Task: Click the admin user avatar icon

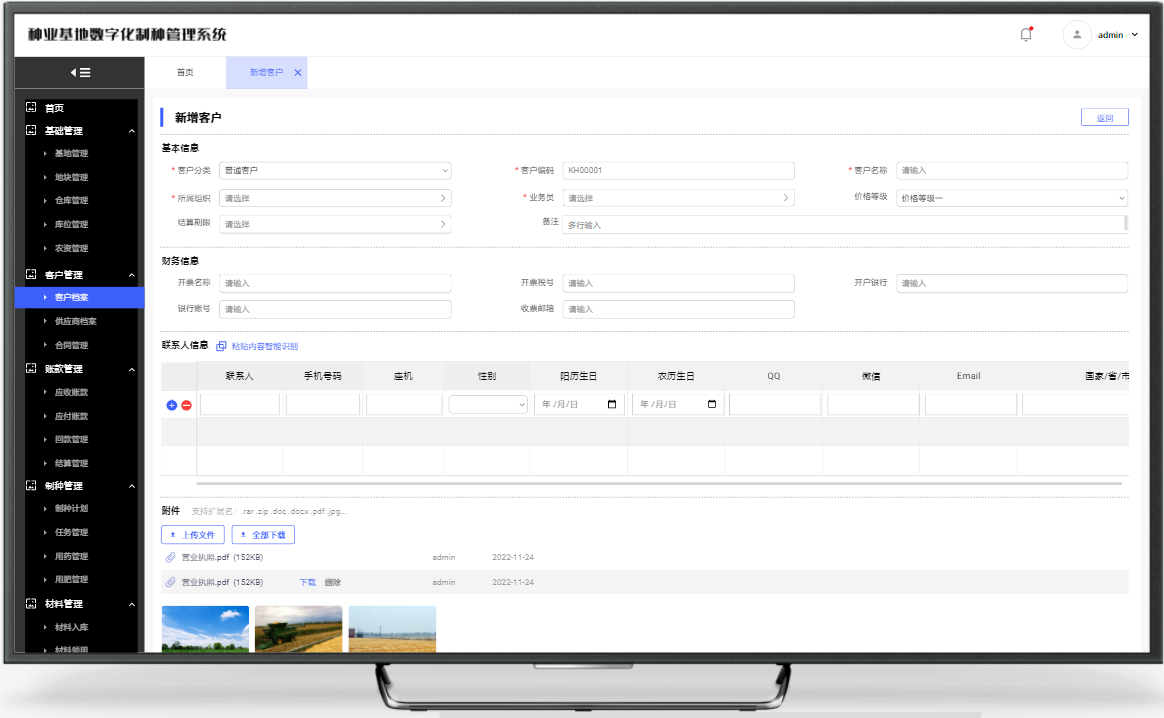Action: pyautogui.click(x=1077, y=35)
